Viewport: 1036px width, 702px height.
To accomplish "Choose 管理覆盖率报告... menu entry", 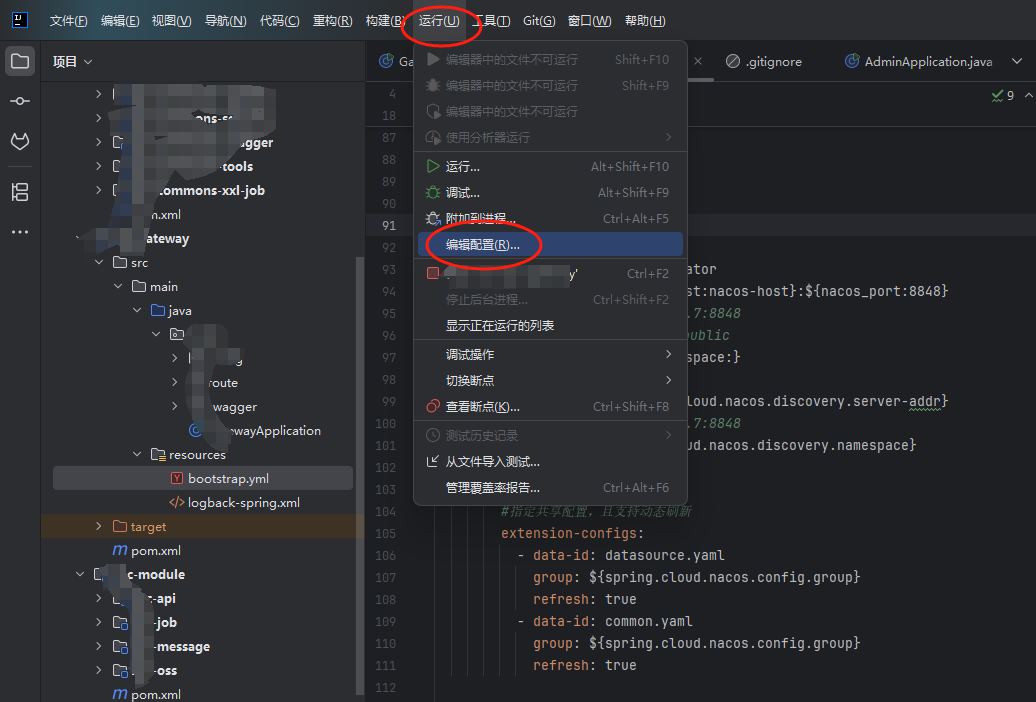I will point(550,487).
